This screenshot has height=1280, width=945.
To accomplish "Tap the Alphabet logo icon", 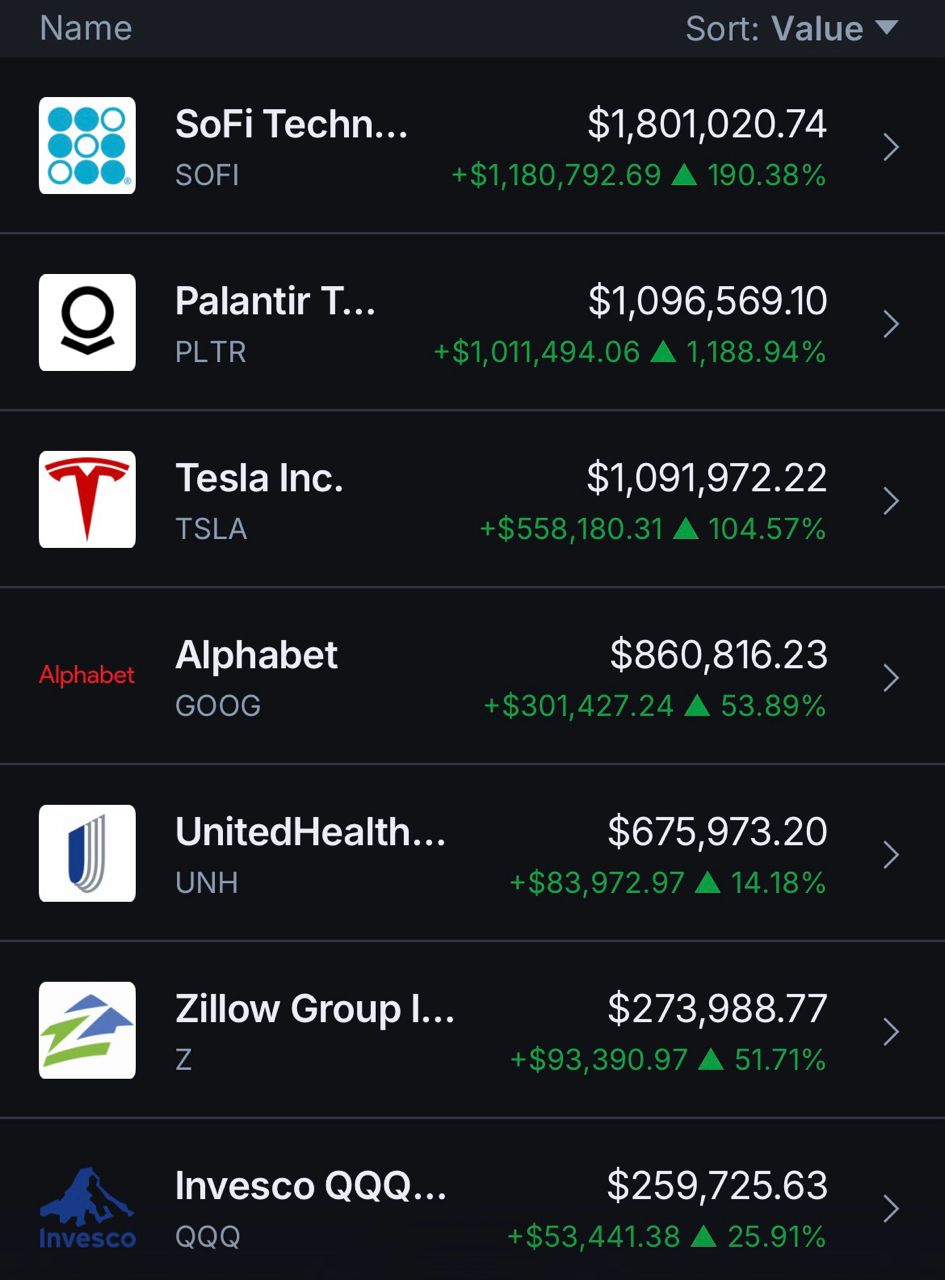I will 87,676.
